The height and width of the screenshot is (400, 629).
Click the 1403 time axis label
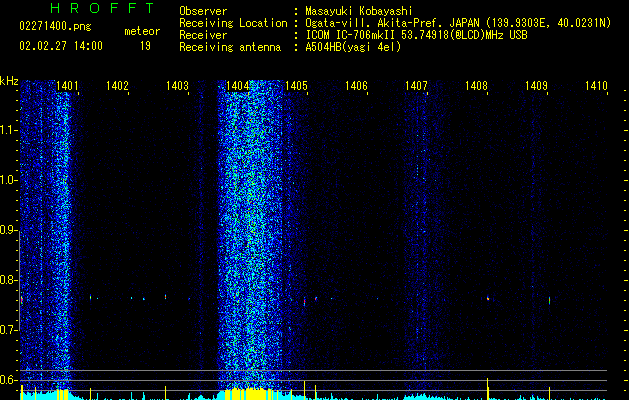(177, 86)
